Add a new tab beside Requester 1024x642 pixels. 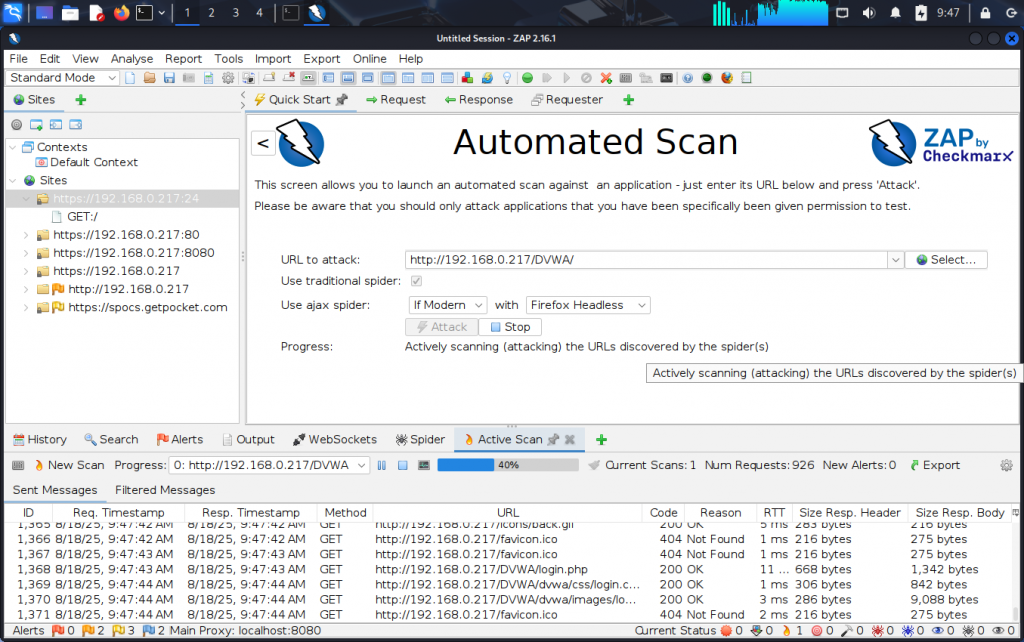(x=628, y=100)
